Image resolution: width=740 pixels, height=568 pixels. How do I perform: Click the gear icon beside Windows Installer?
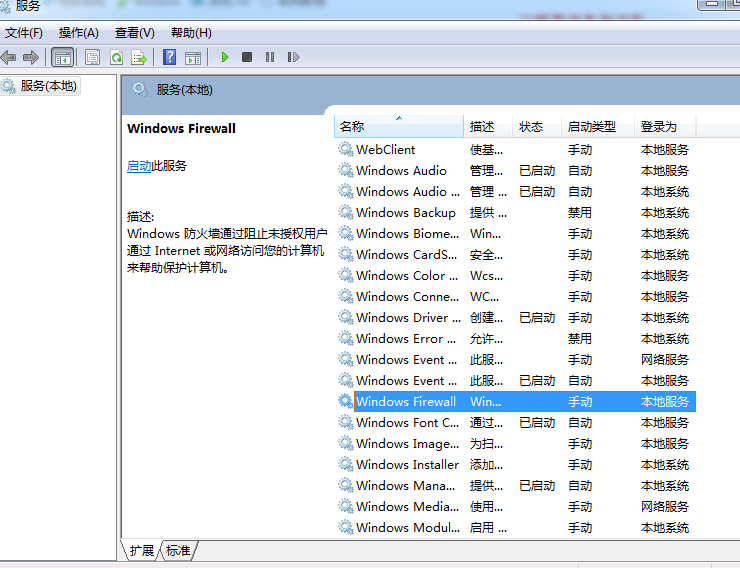click(345, 465)
